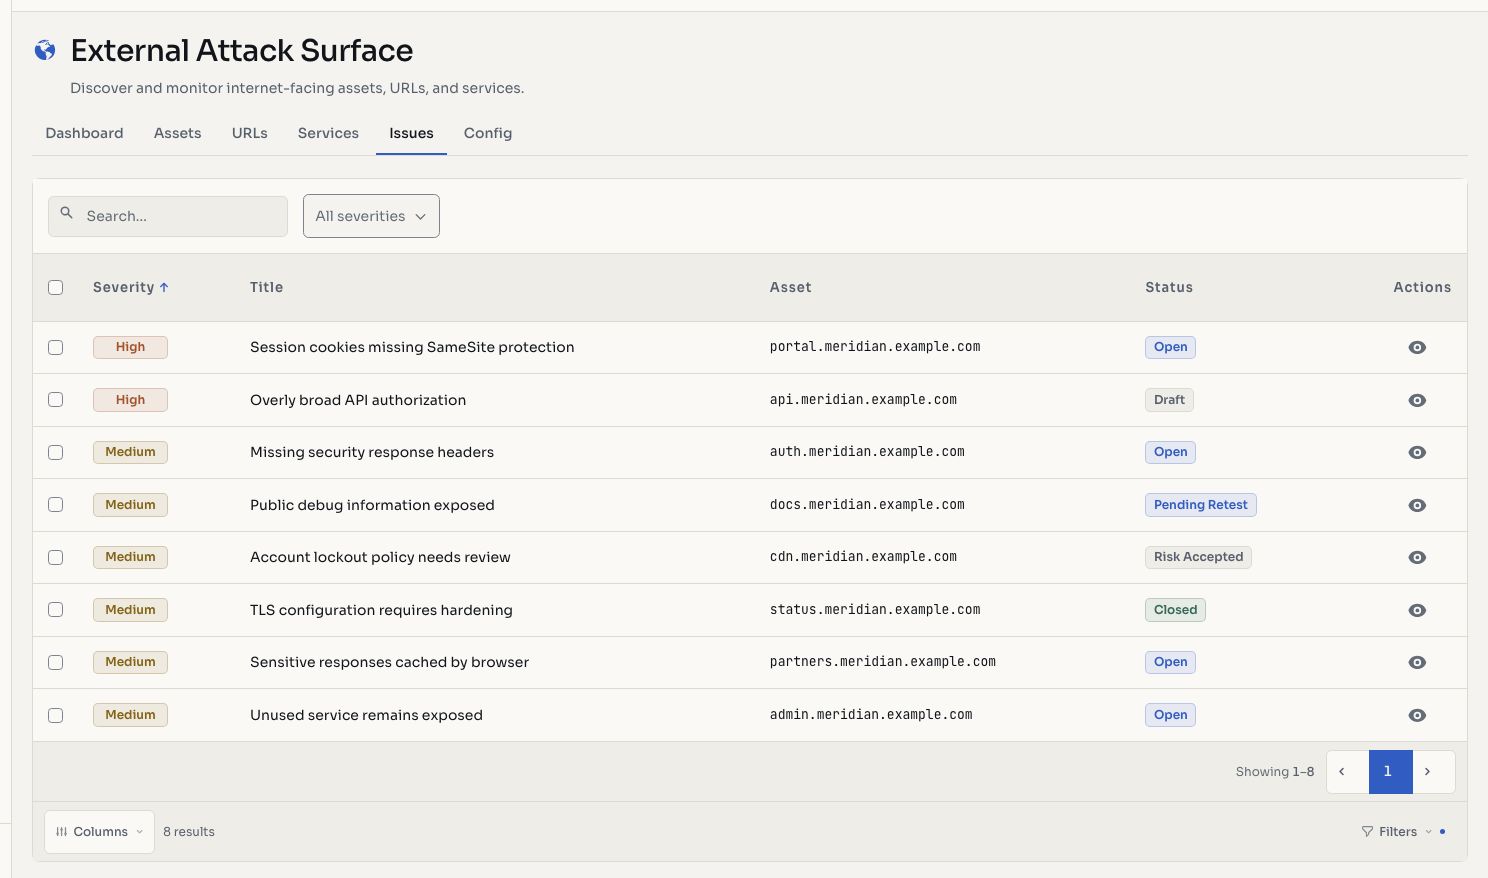View Public debug information exposed issue
Screen dimensions: 1488x878
(1417, 505)
